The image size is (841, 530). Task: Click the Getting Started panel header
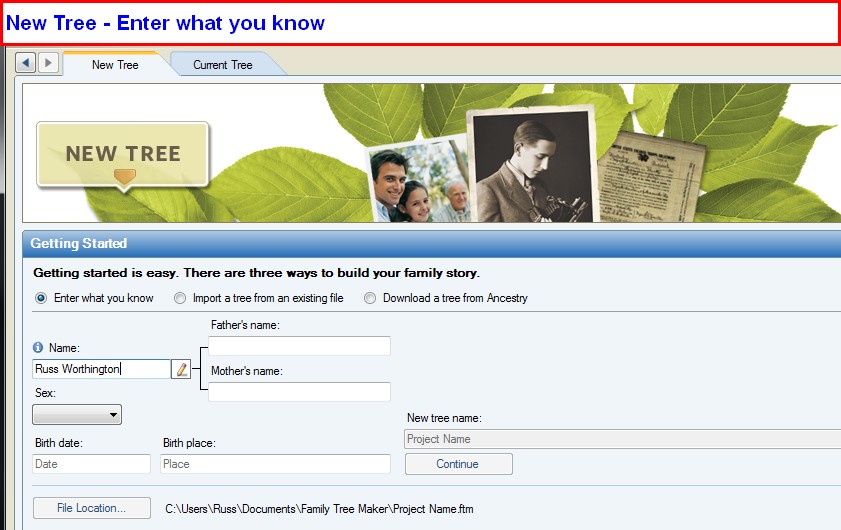(432, 244)
